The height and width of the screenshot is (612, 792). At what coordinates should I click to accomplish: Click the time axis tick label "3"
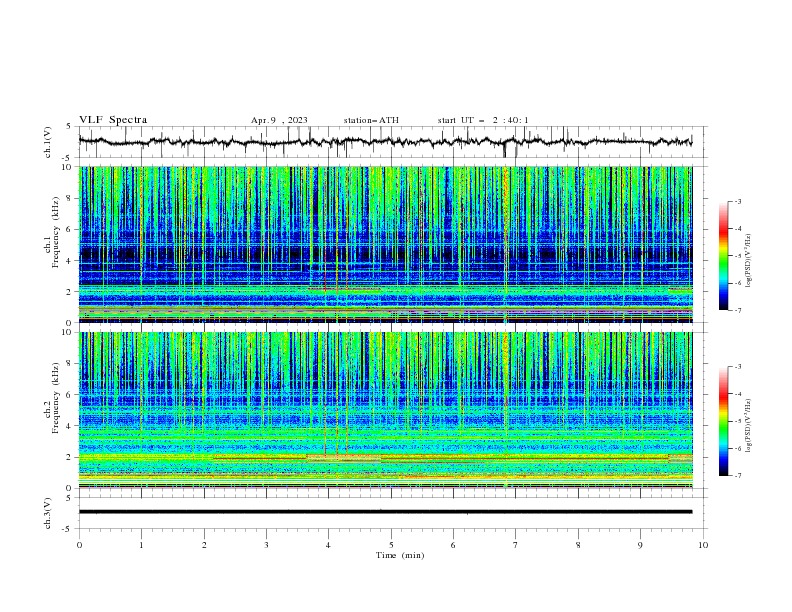coord(266,545)
